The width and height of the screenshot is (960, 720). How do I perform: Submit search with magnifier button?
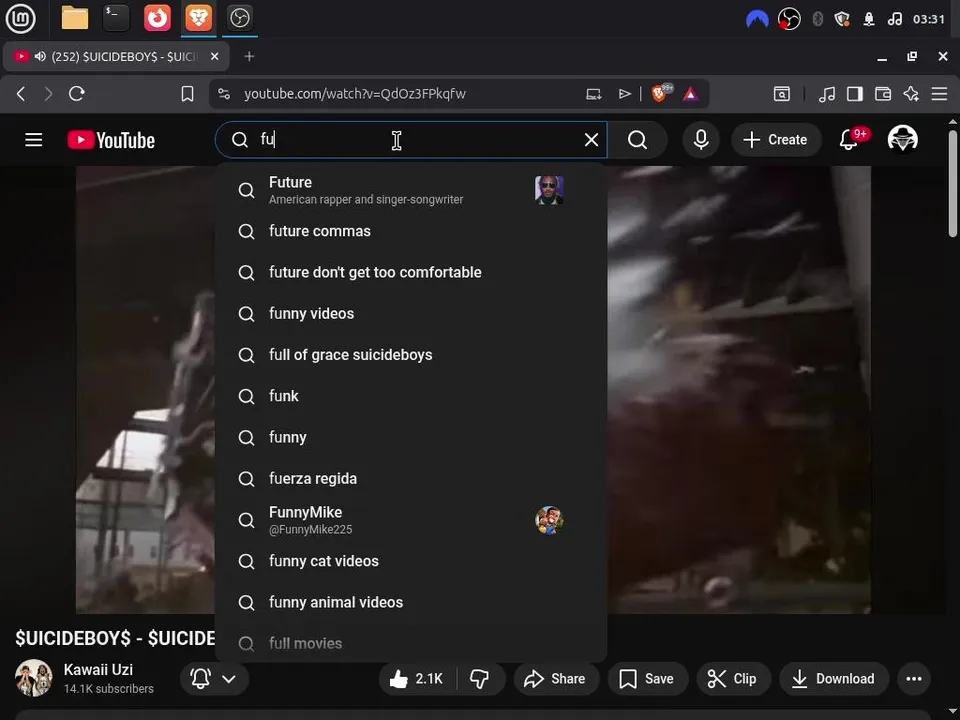point(637,140)
